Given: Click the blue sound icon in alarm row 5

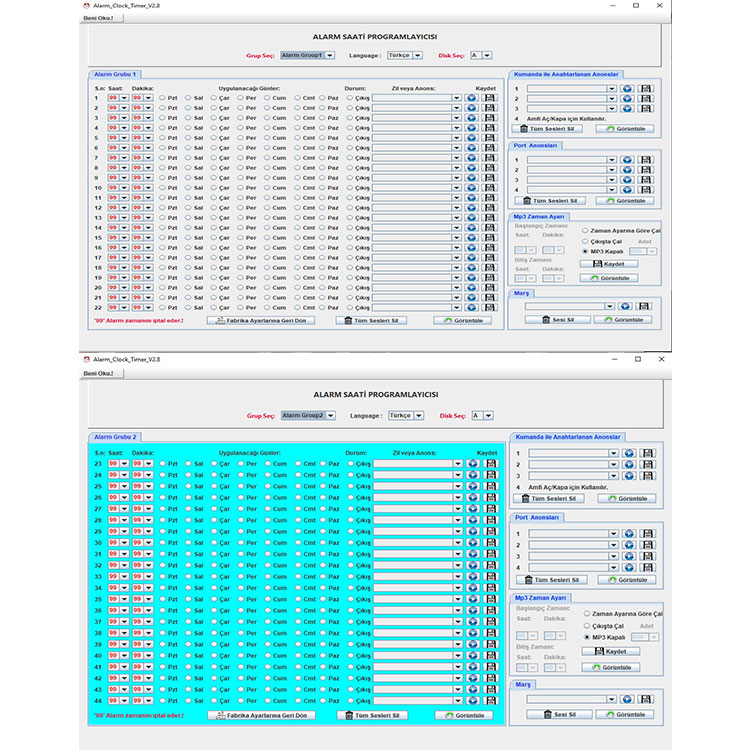Looking at the screenshot, I should point(471,138).
